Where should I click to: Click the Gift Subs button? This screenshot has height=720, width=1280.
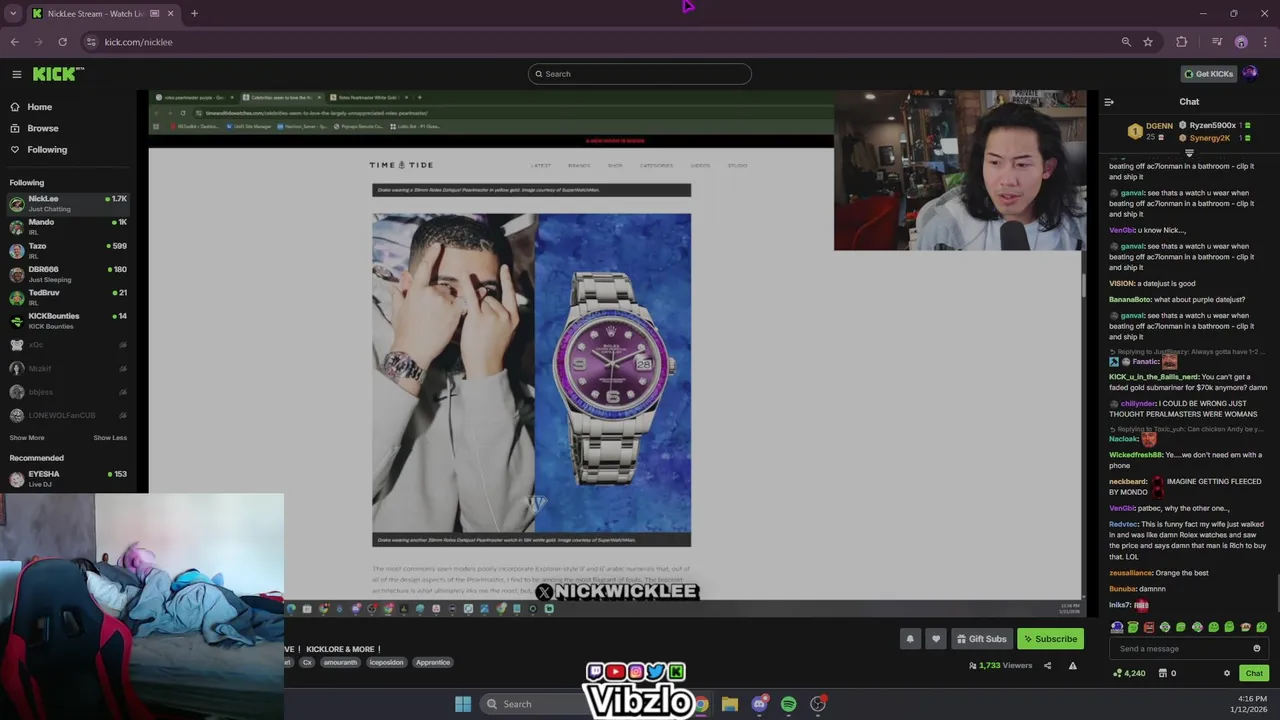pyautogui.click(x=981, y=639)
